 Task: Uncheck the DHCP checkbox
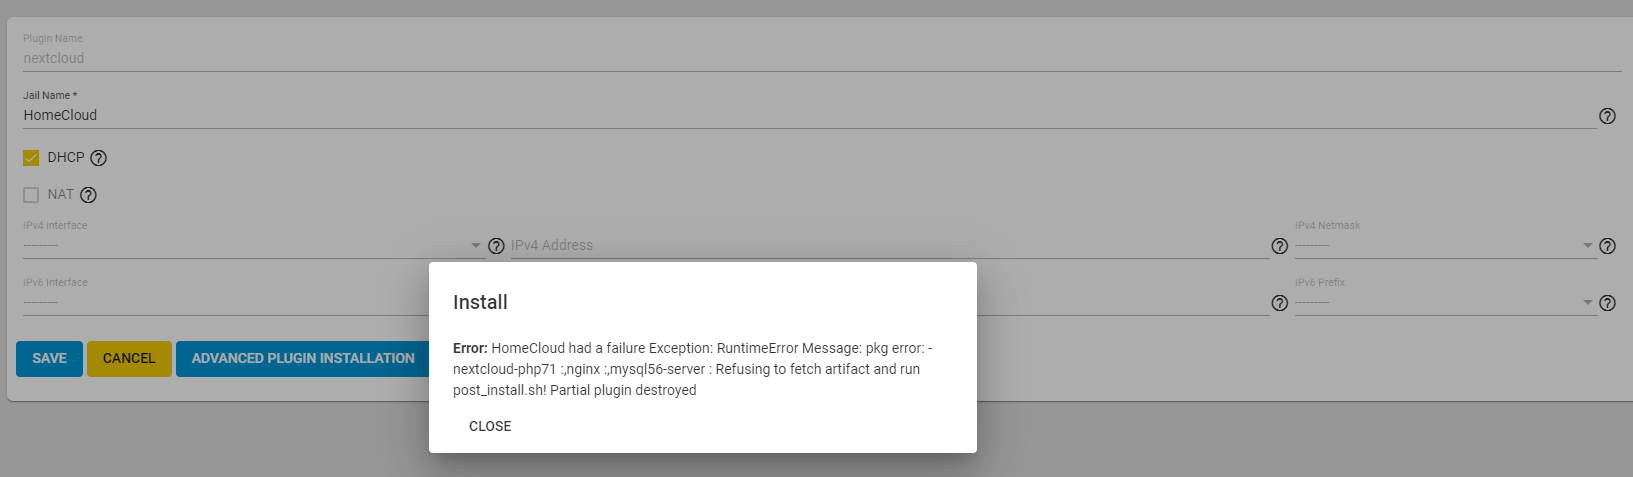pos(31,158)
